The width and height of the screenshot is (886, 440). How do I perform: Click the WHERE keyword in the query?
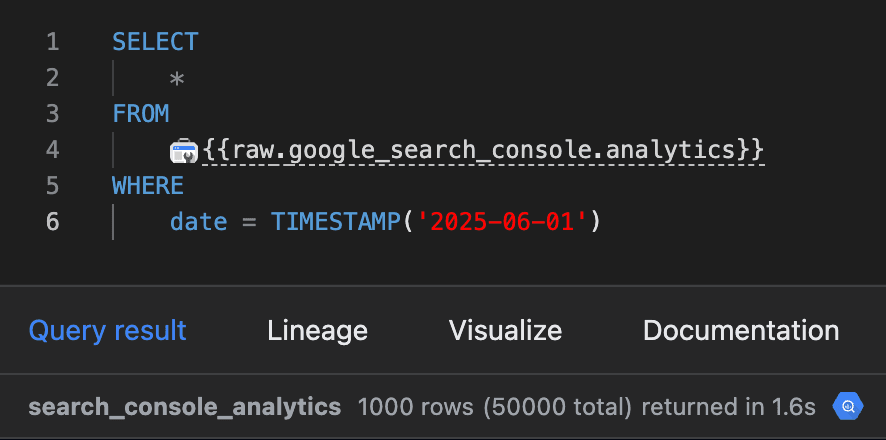pos(148,186)
